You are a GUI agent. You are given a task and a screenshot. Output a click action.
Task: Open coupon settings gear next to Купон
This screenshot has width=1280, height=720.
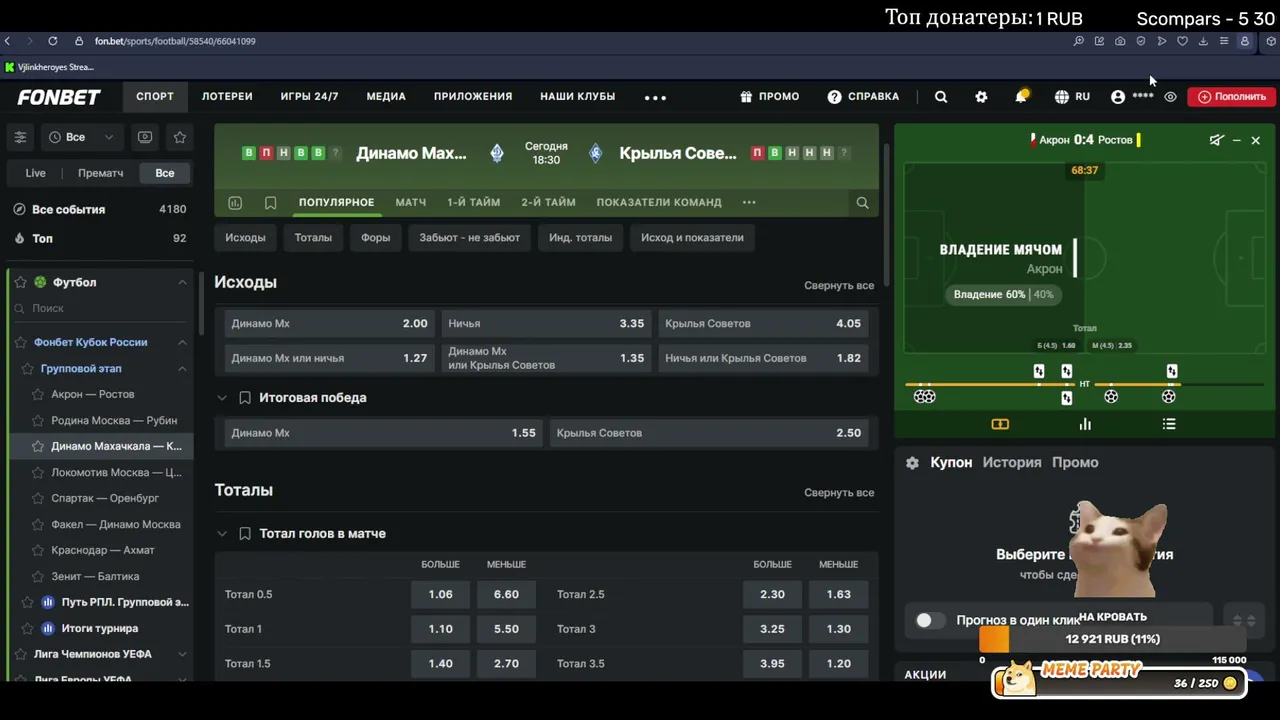(x=912, y=463)
